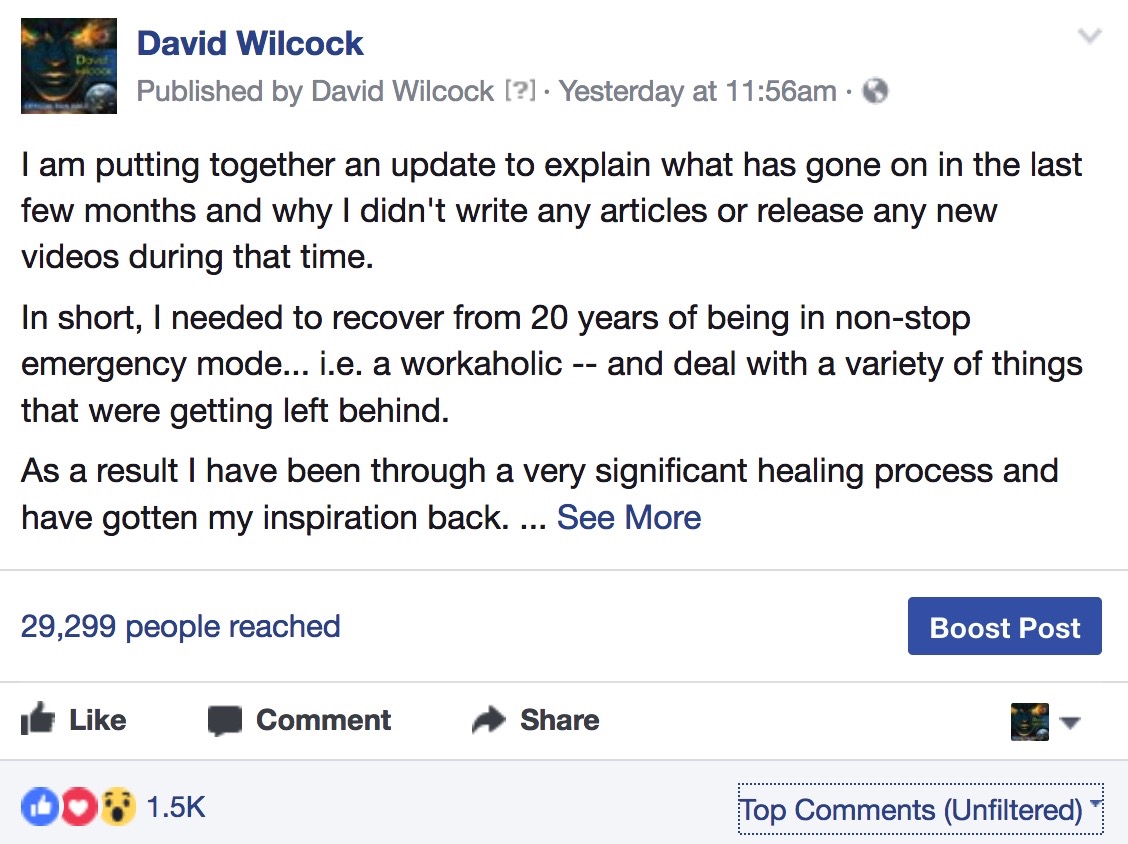Open the Top Comments (Unfiltered) dropdown

(x=920, y=809)
